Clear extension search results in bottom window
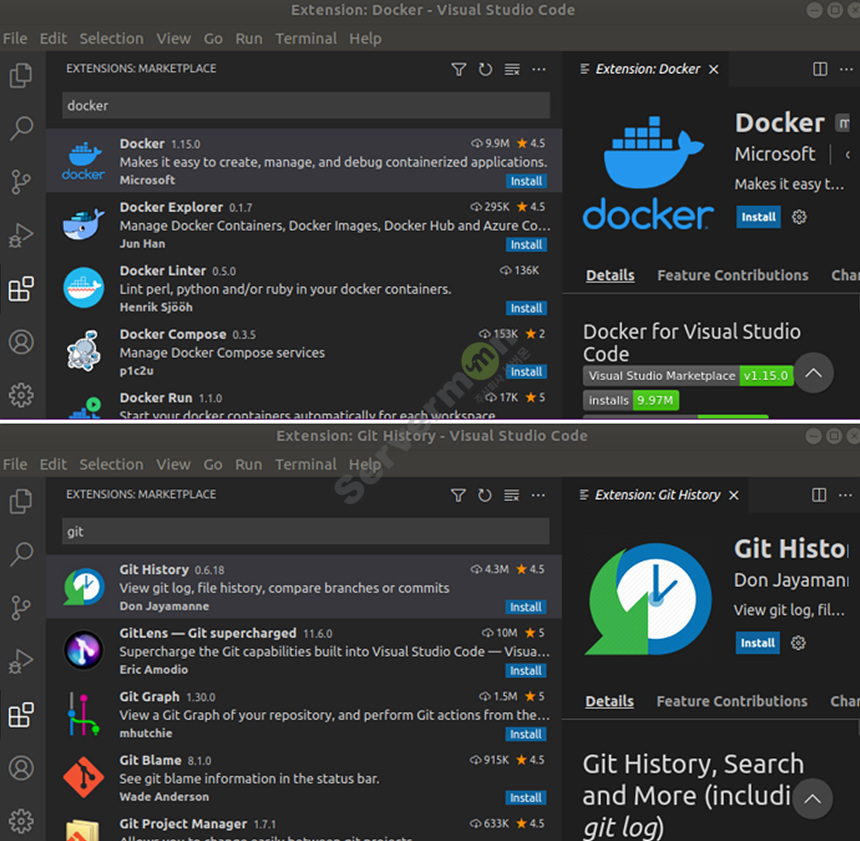The width and height of the screenshot is (860, 841). click(x=512, y=495)
